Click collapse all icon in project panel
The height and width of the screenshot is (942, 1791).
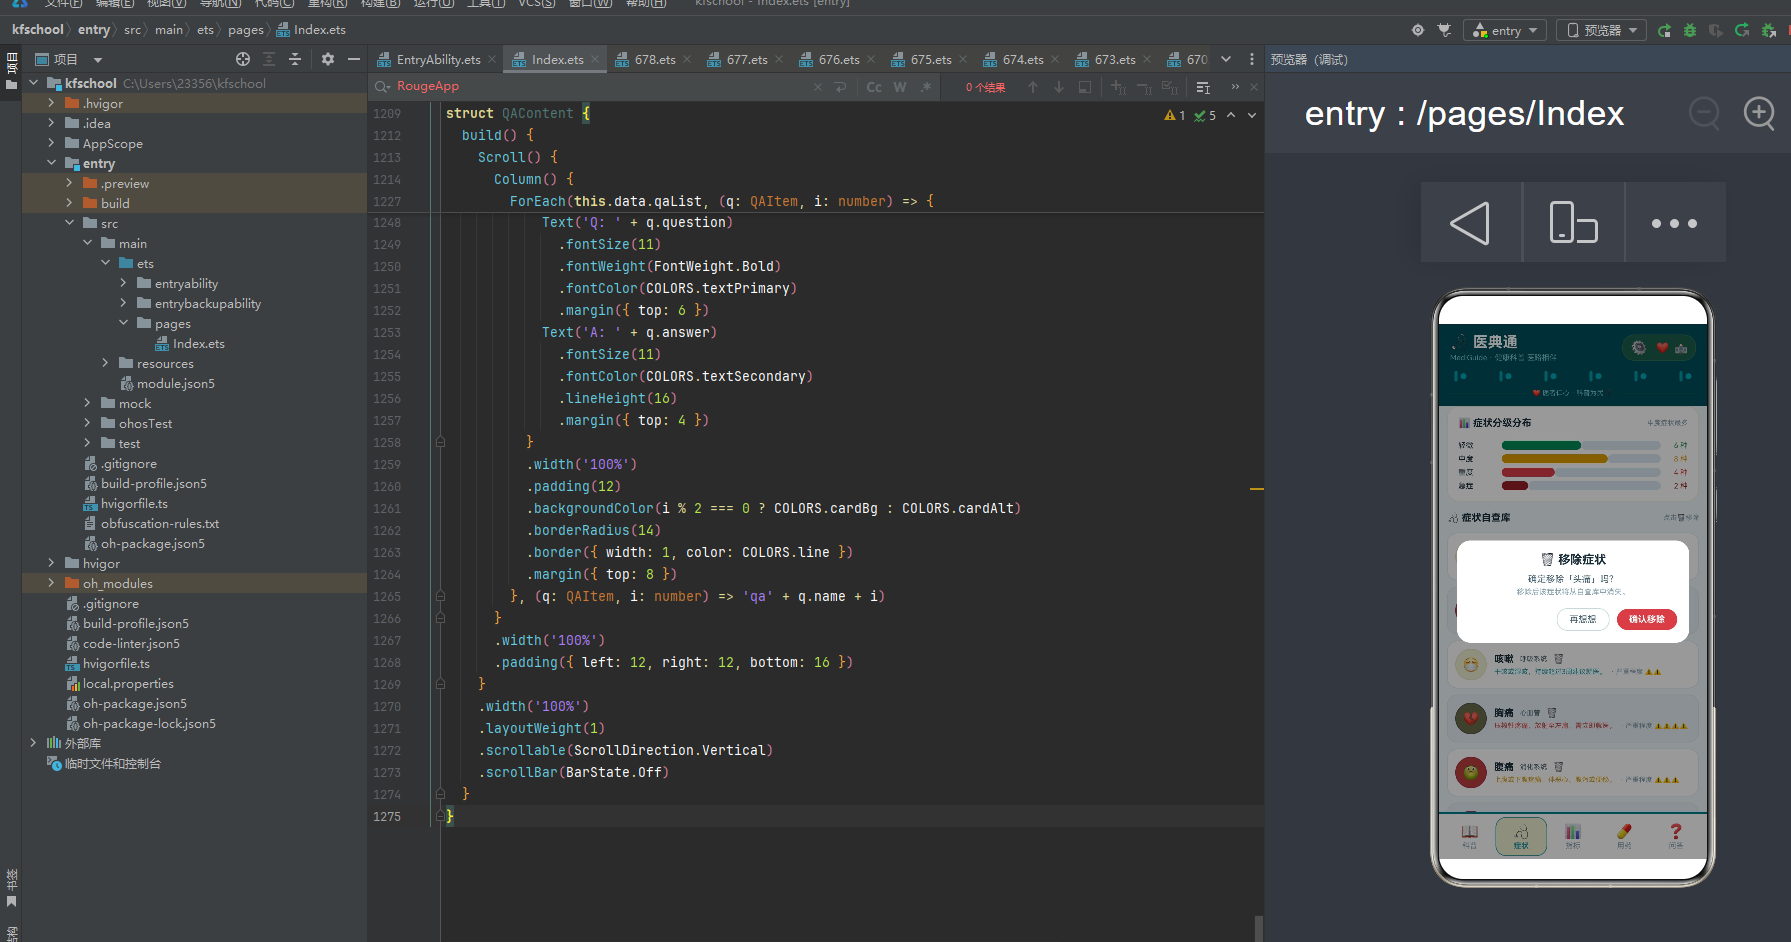click(295, 59)
